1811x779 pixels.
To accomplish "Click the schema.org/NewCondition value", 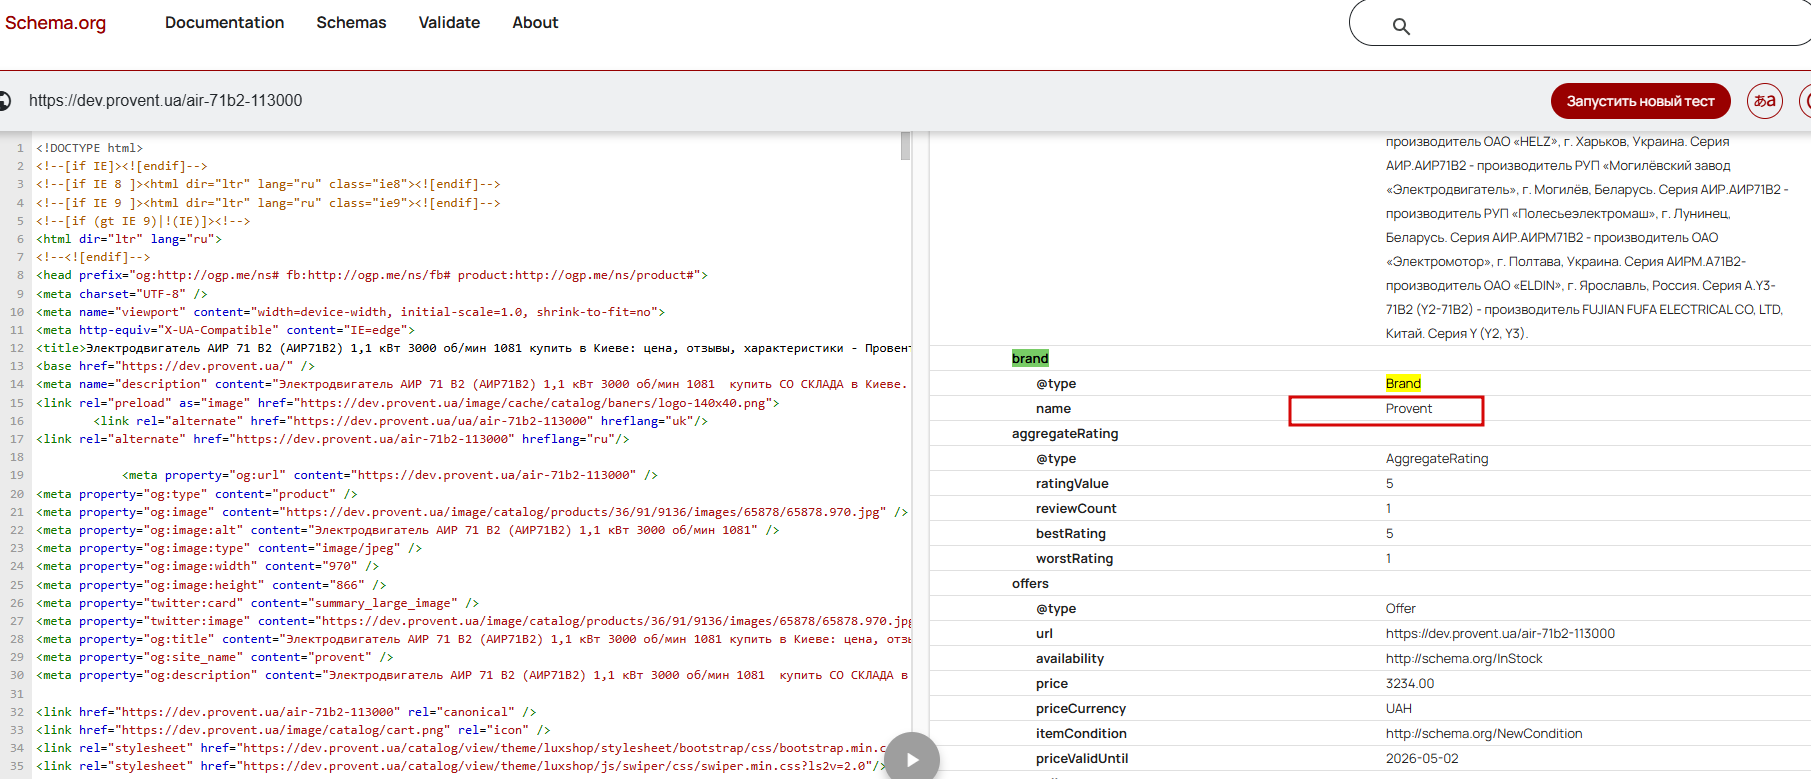I will tap(1484, 733).
